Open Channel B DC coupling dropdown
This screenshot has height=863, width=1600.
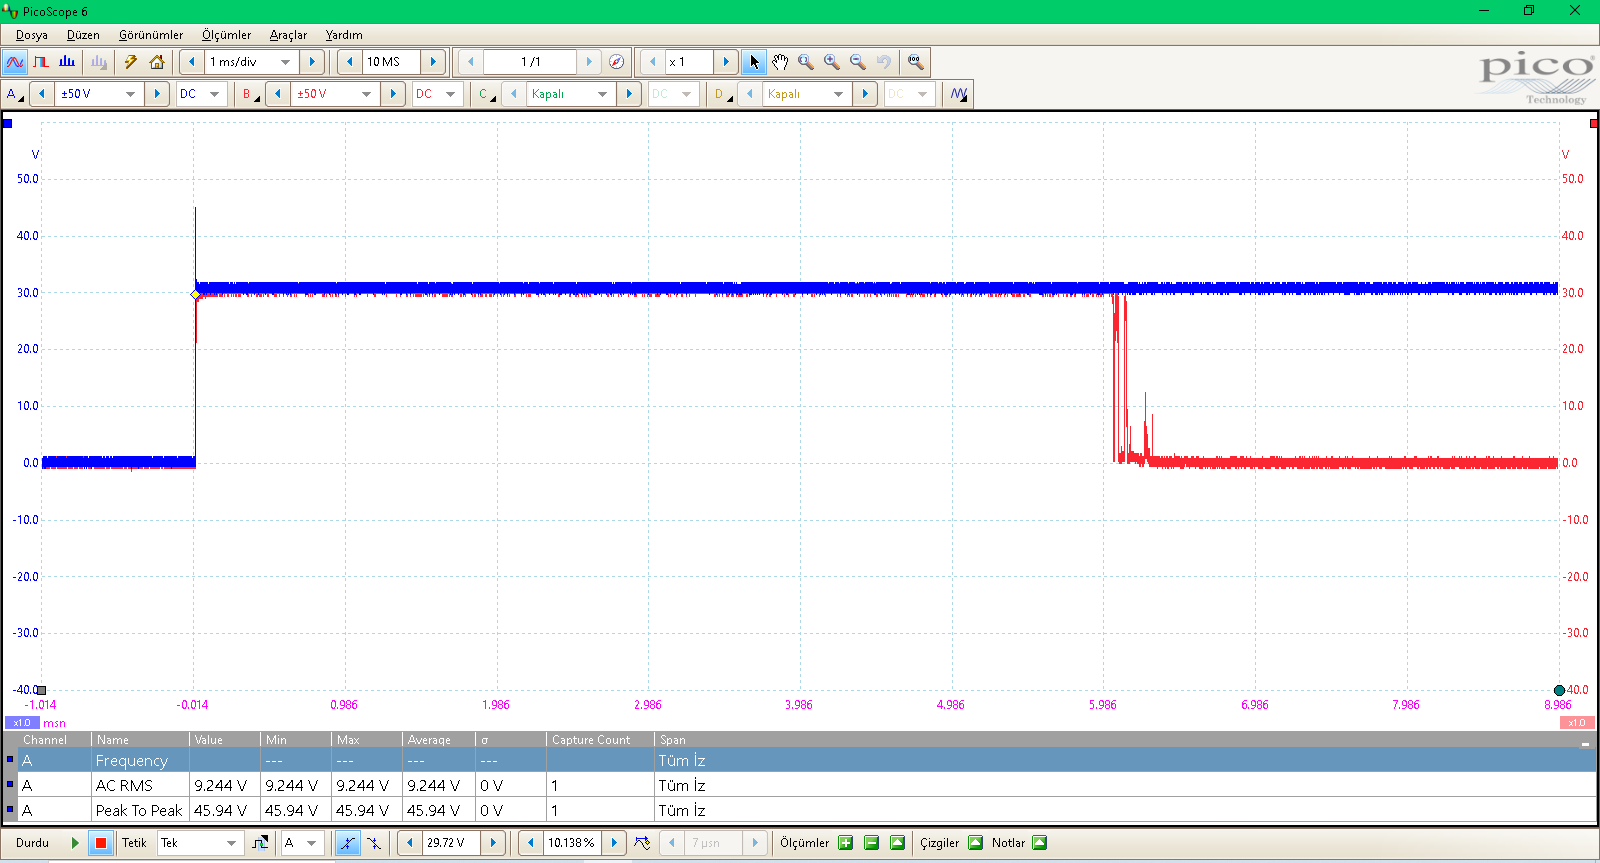(x=450, y=94)
